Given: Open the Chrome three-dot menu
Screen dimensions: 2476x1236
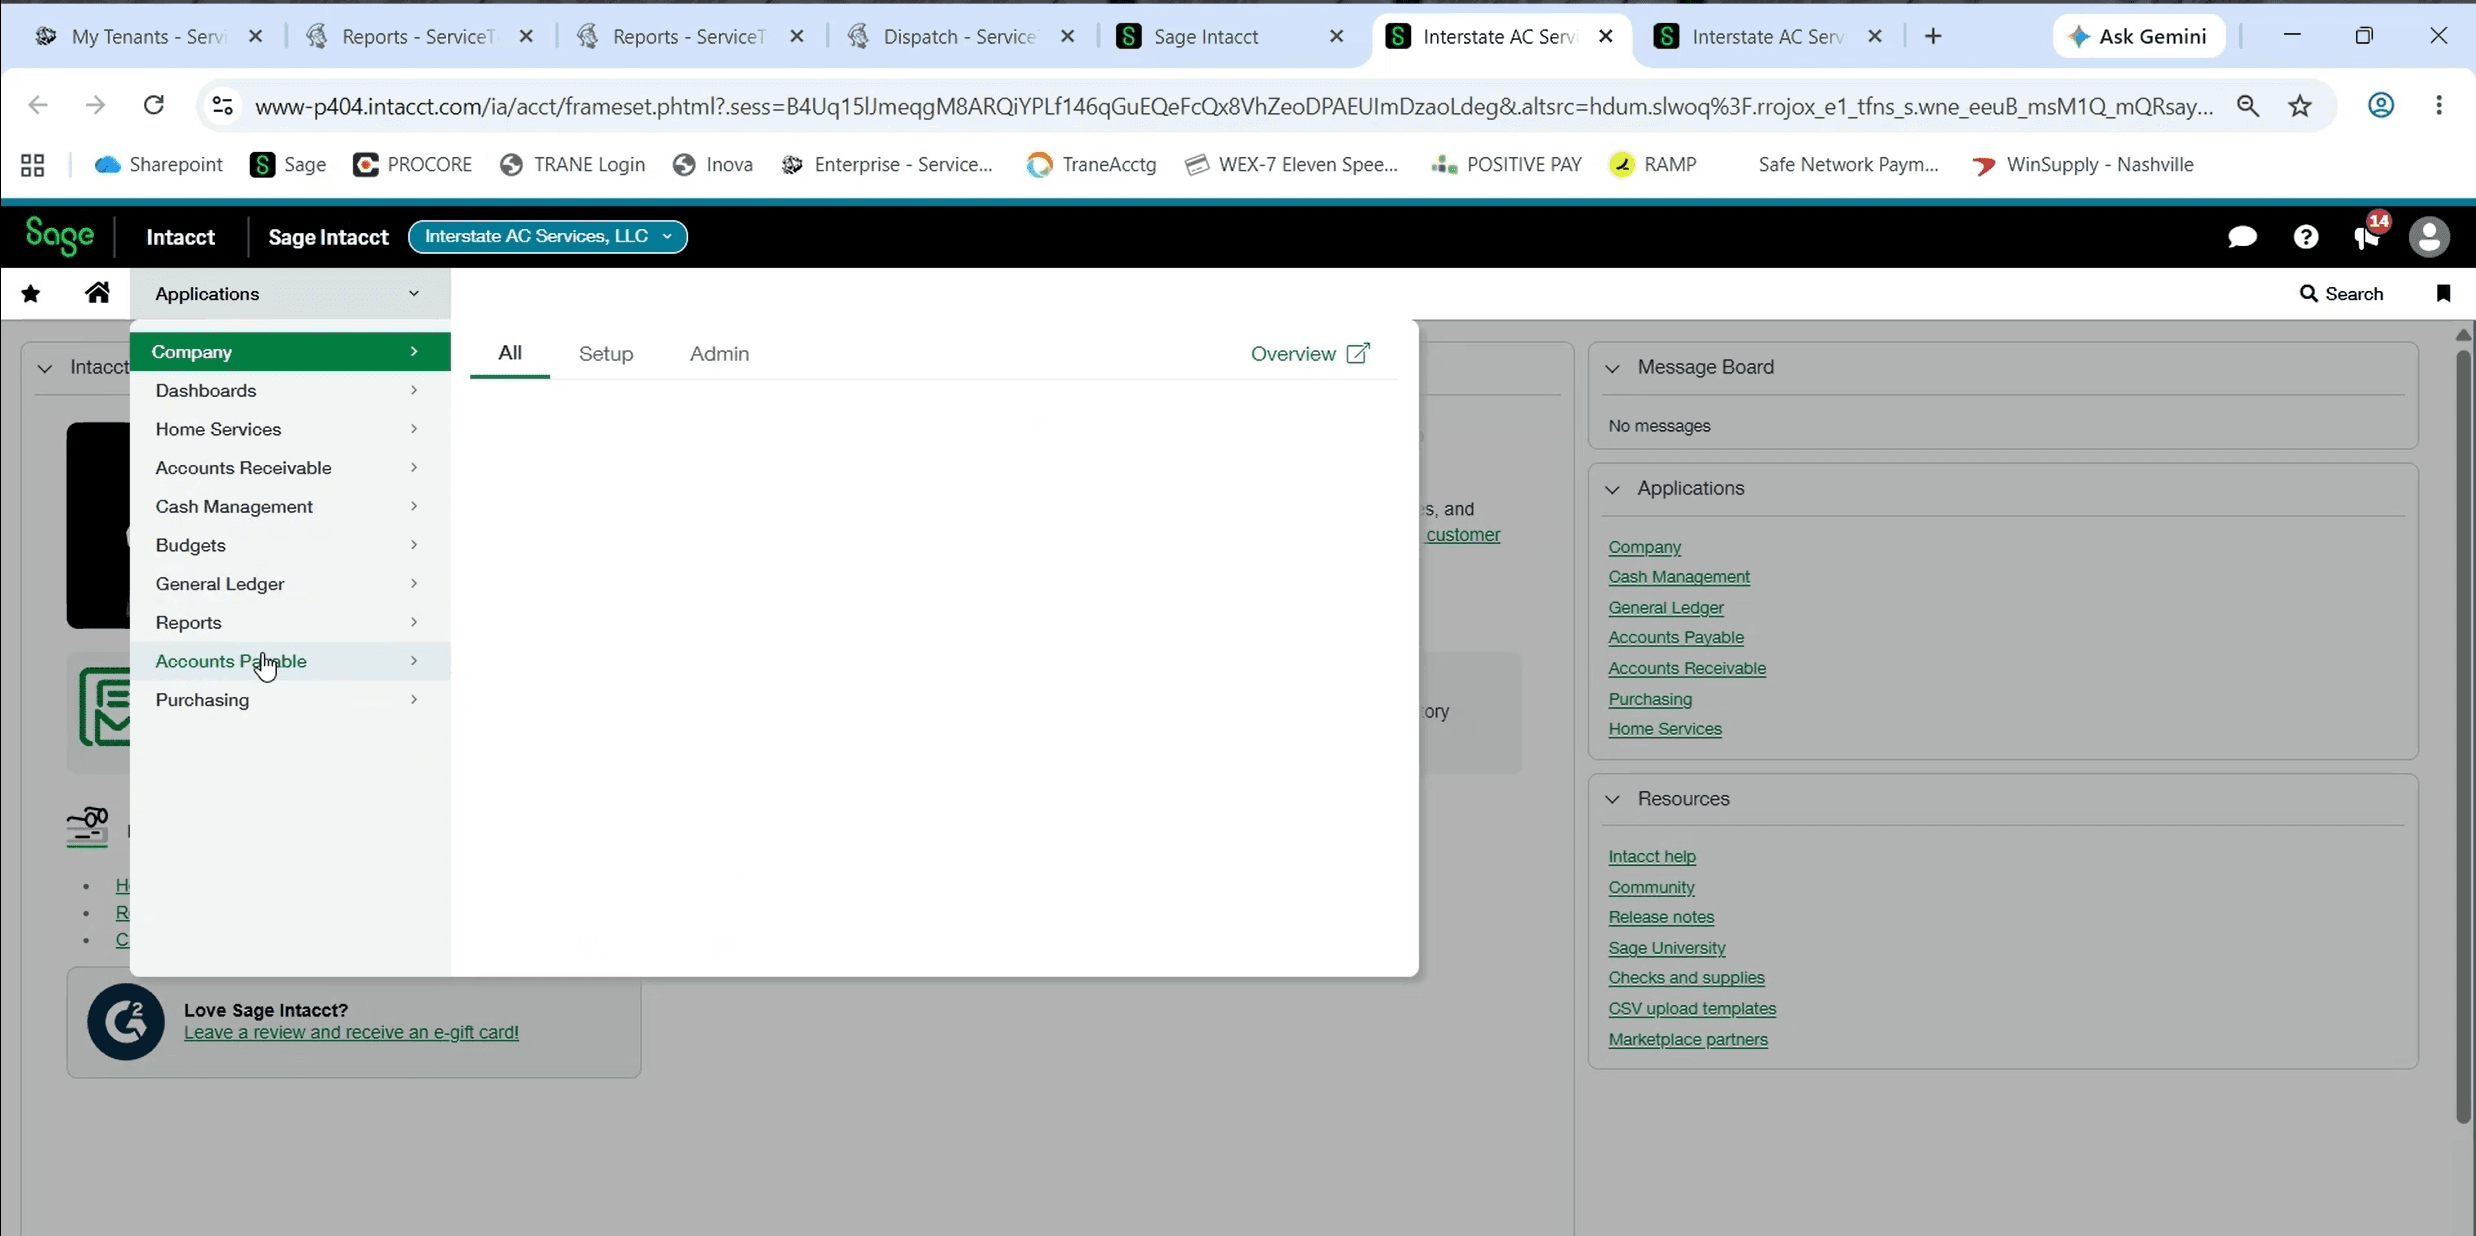Looking at the screenshot, I should pos(2439,105).
